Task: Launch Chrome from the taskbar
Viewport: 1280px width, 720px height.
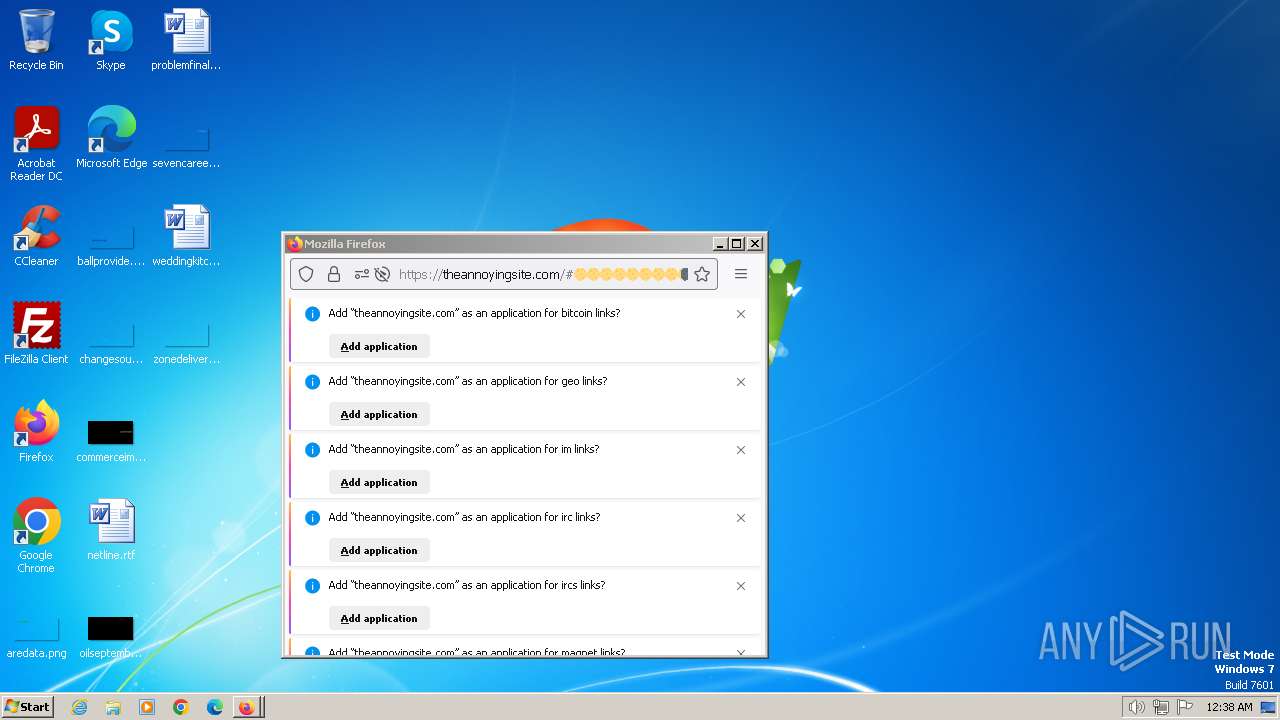Action: [x=181, y=707]
